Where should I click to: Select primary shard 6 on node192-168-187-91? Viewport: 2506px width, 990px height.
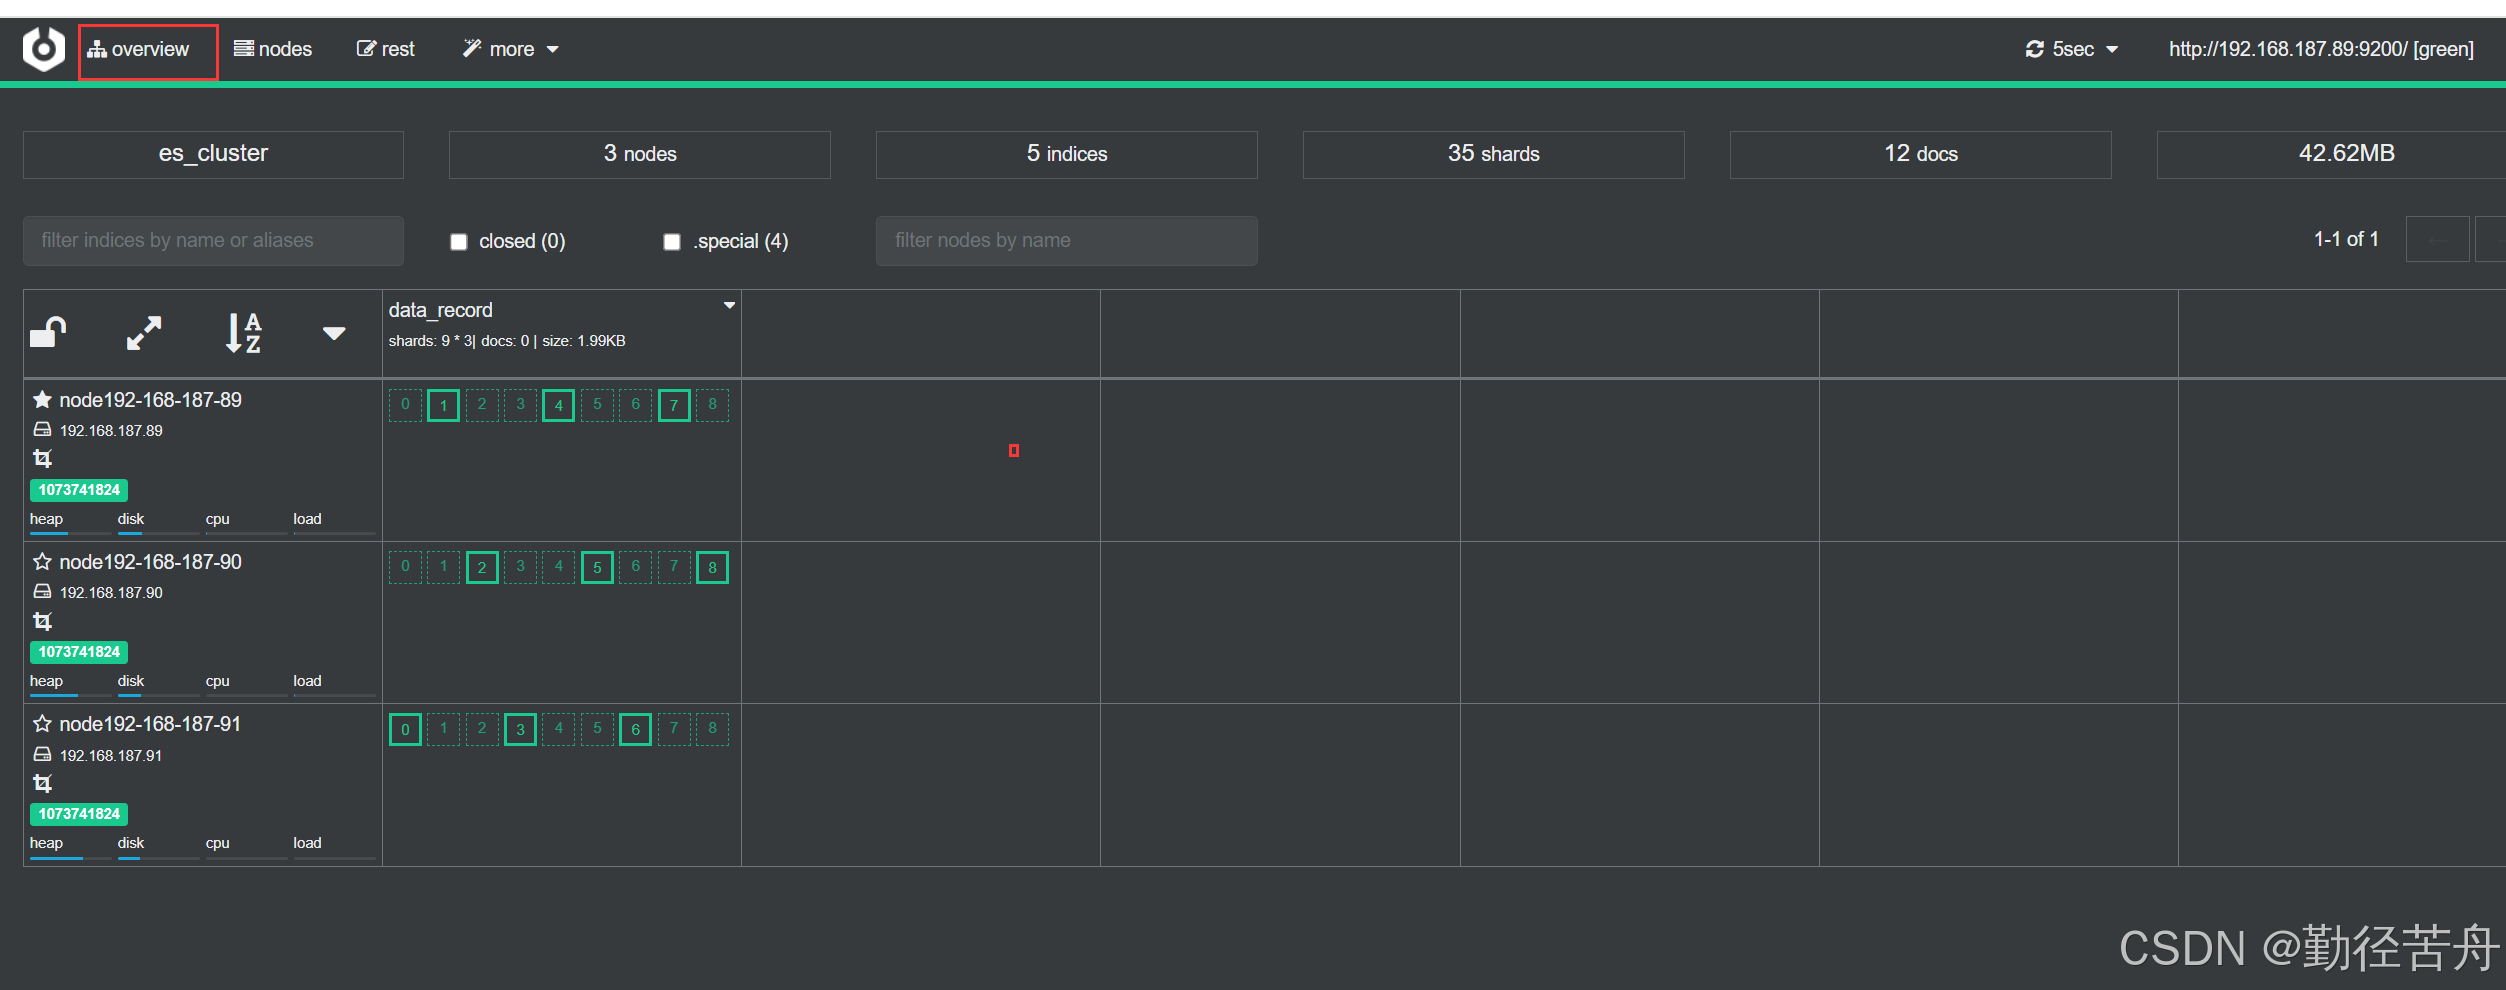point(635,729)
